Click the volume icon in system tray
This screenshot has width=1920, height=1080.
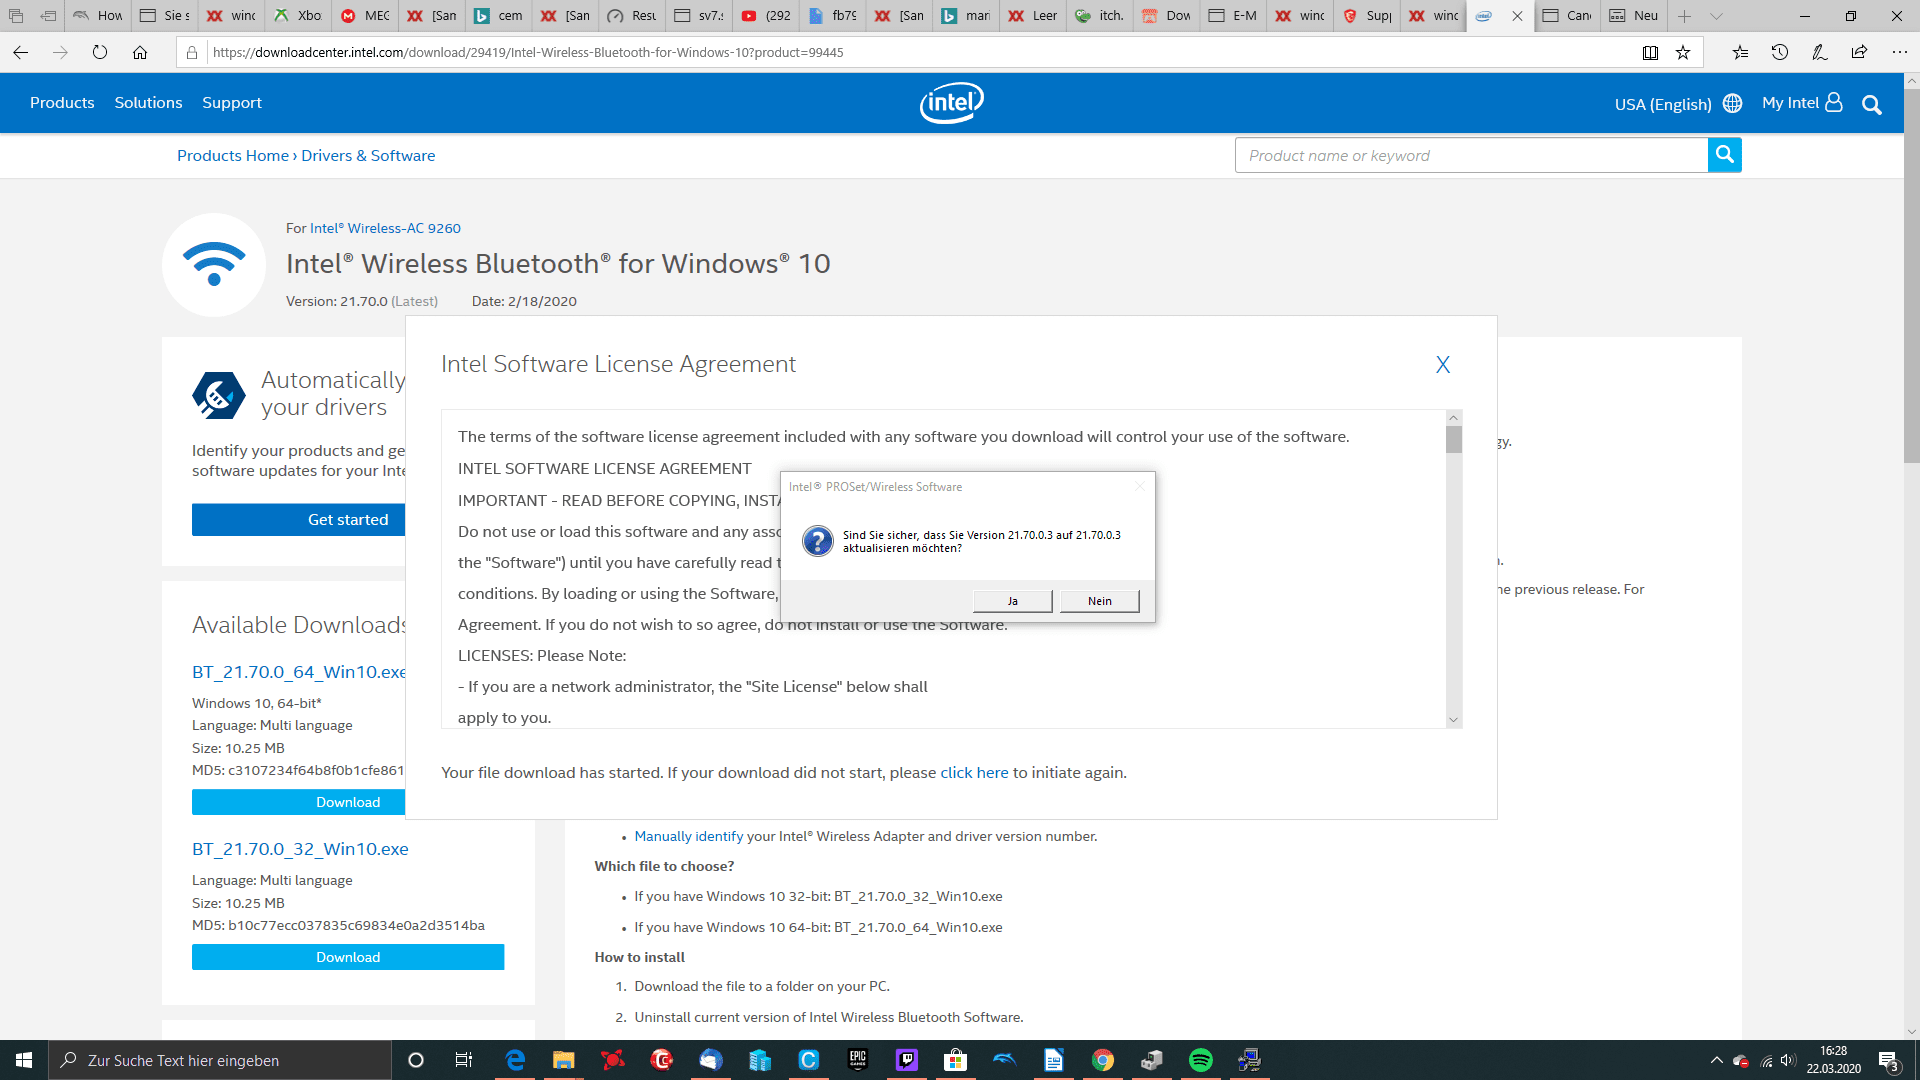click(x=1788, y=1060)
